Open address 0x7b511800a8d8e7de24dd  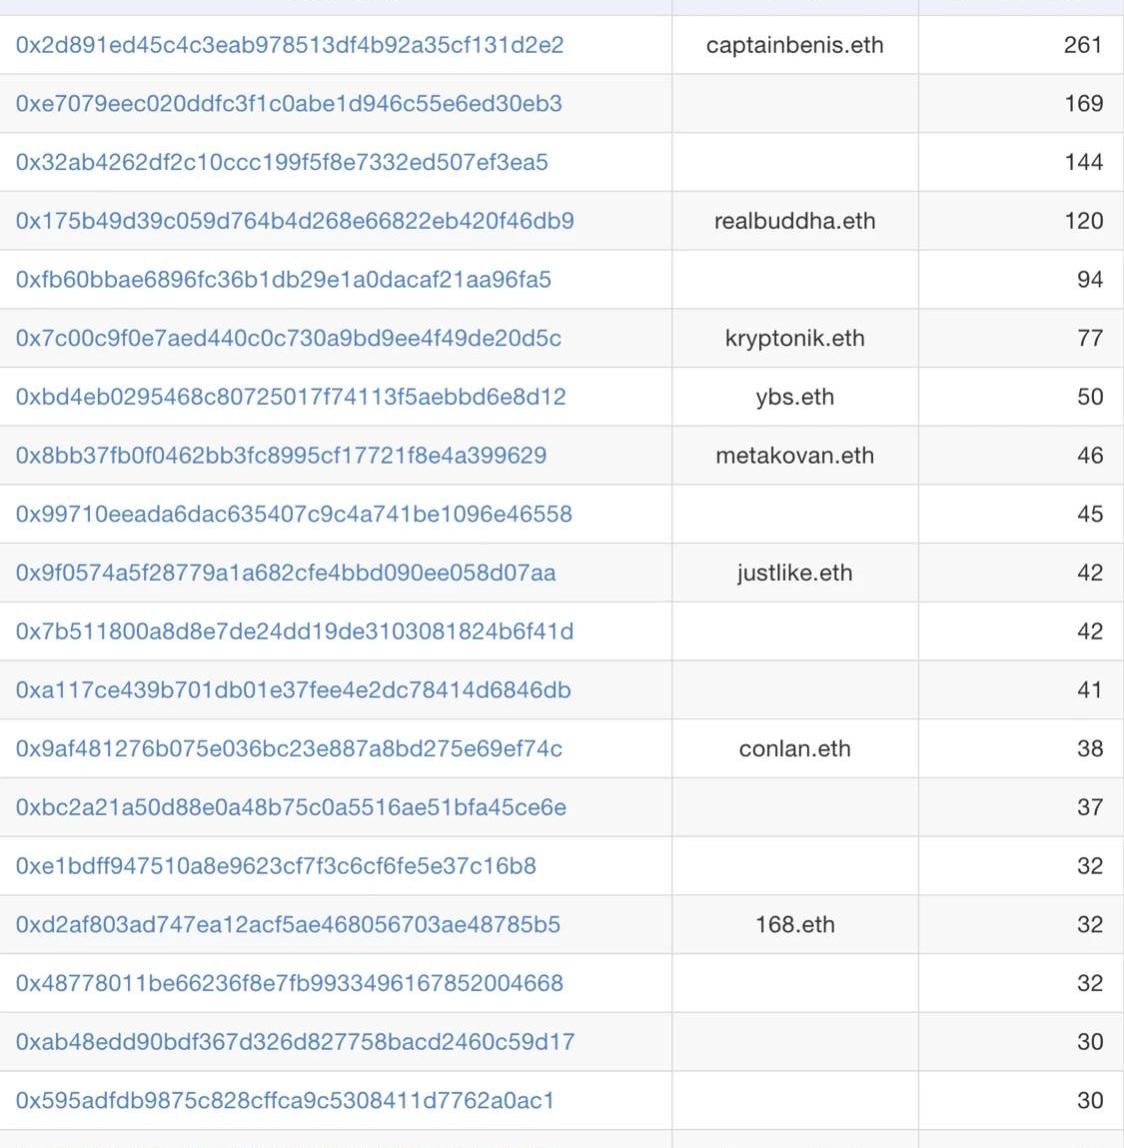295,631
